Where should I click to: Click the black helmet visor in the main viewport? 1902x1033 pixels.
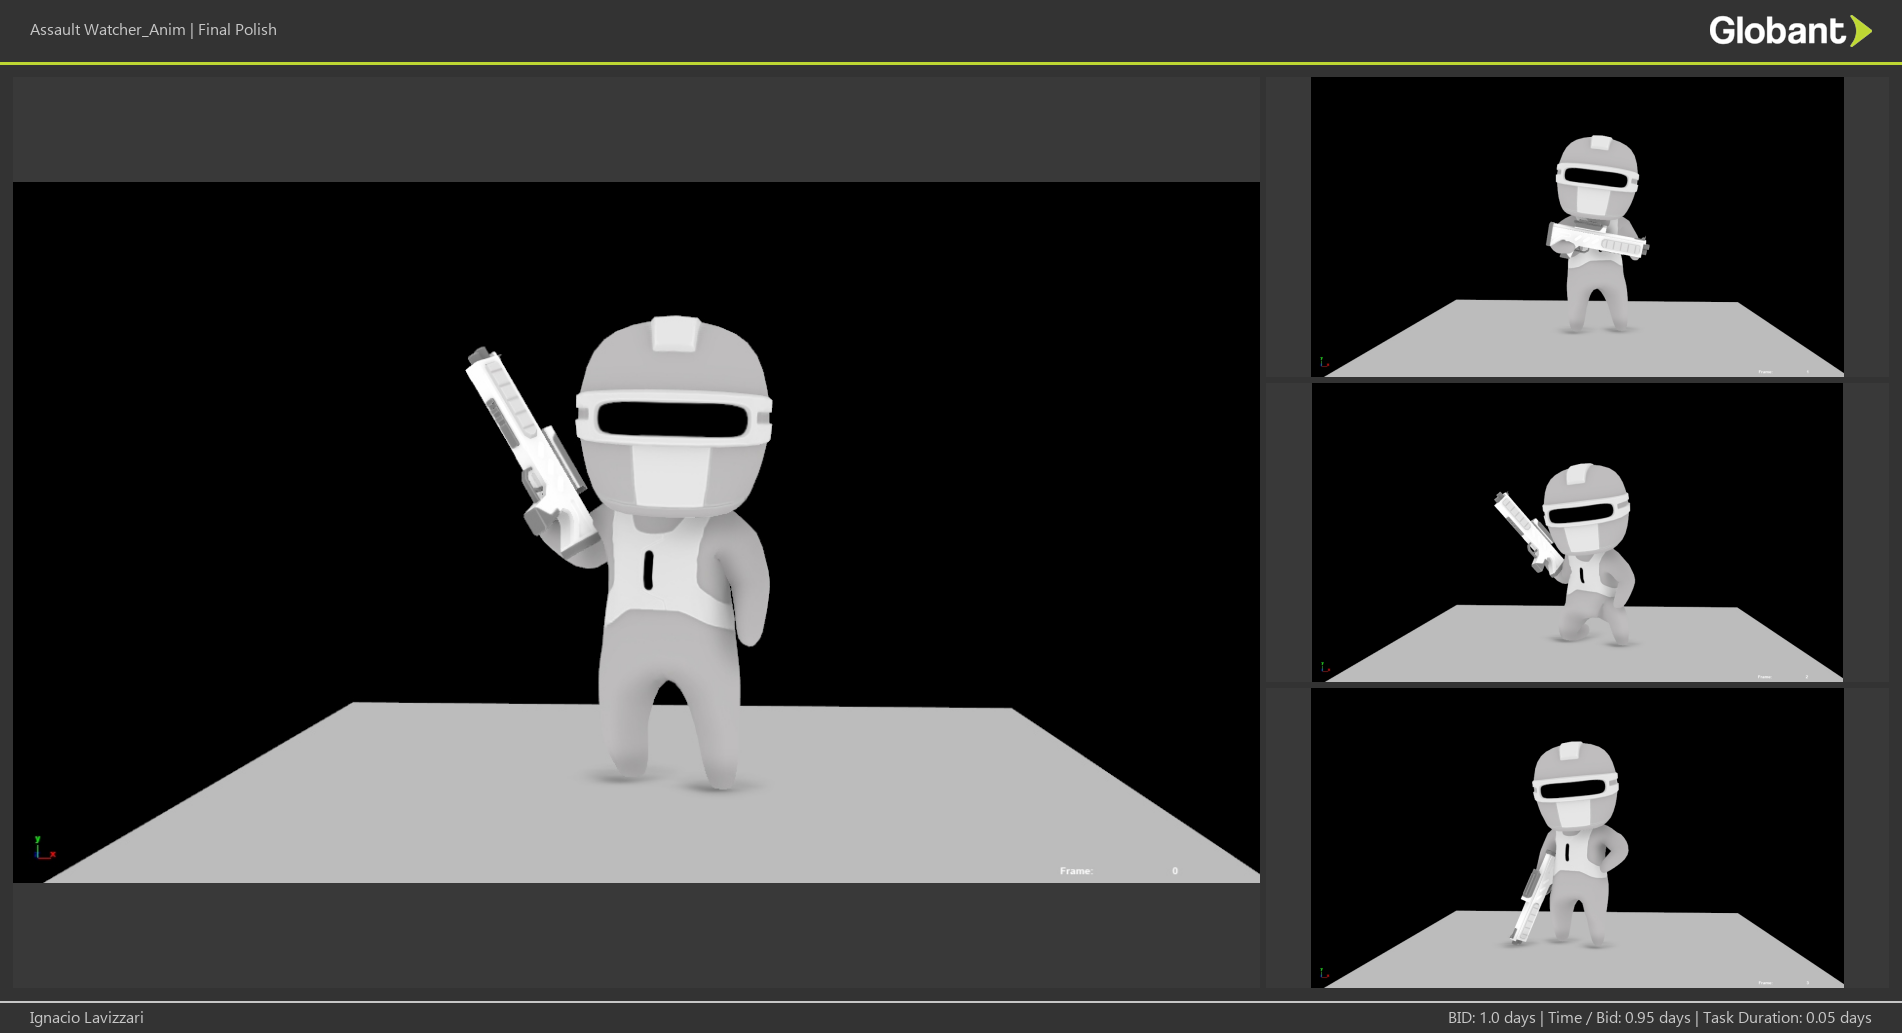pos(672,420)
